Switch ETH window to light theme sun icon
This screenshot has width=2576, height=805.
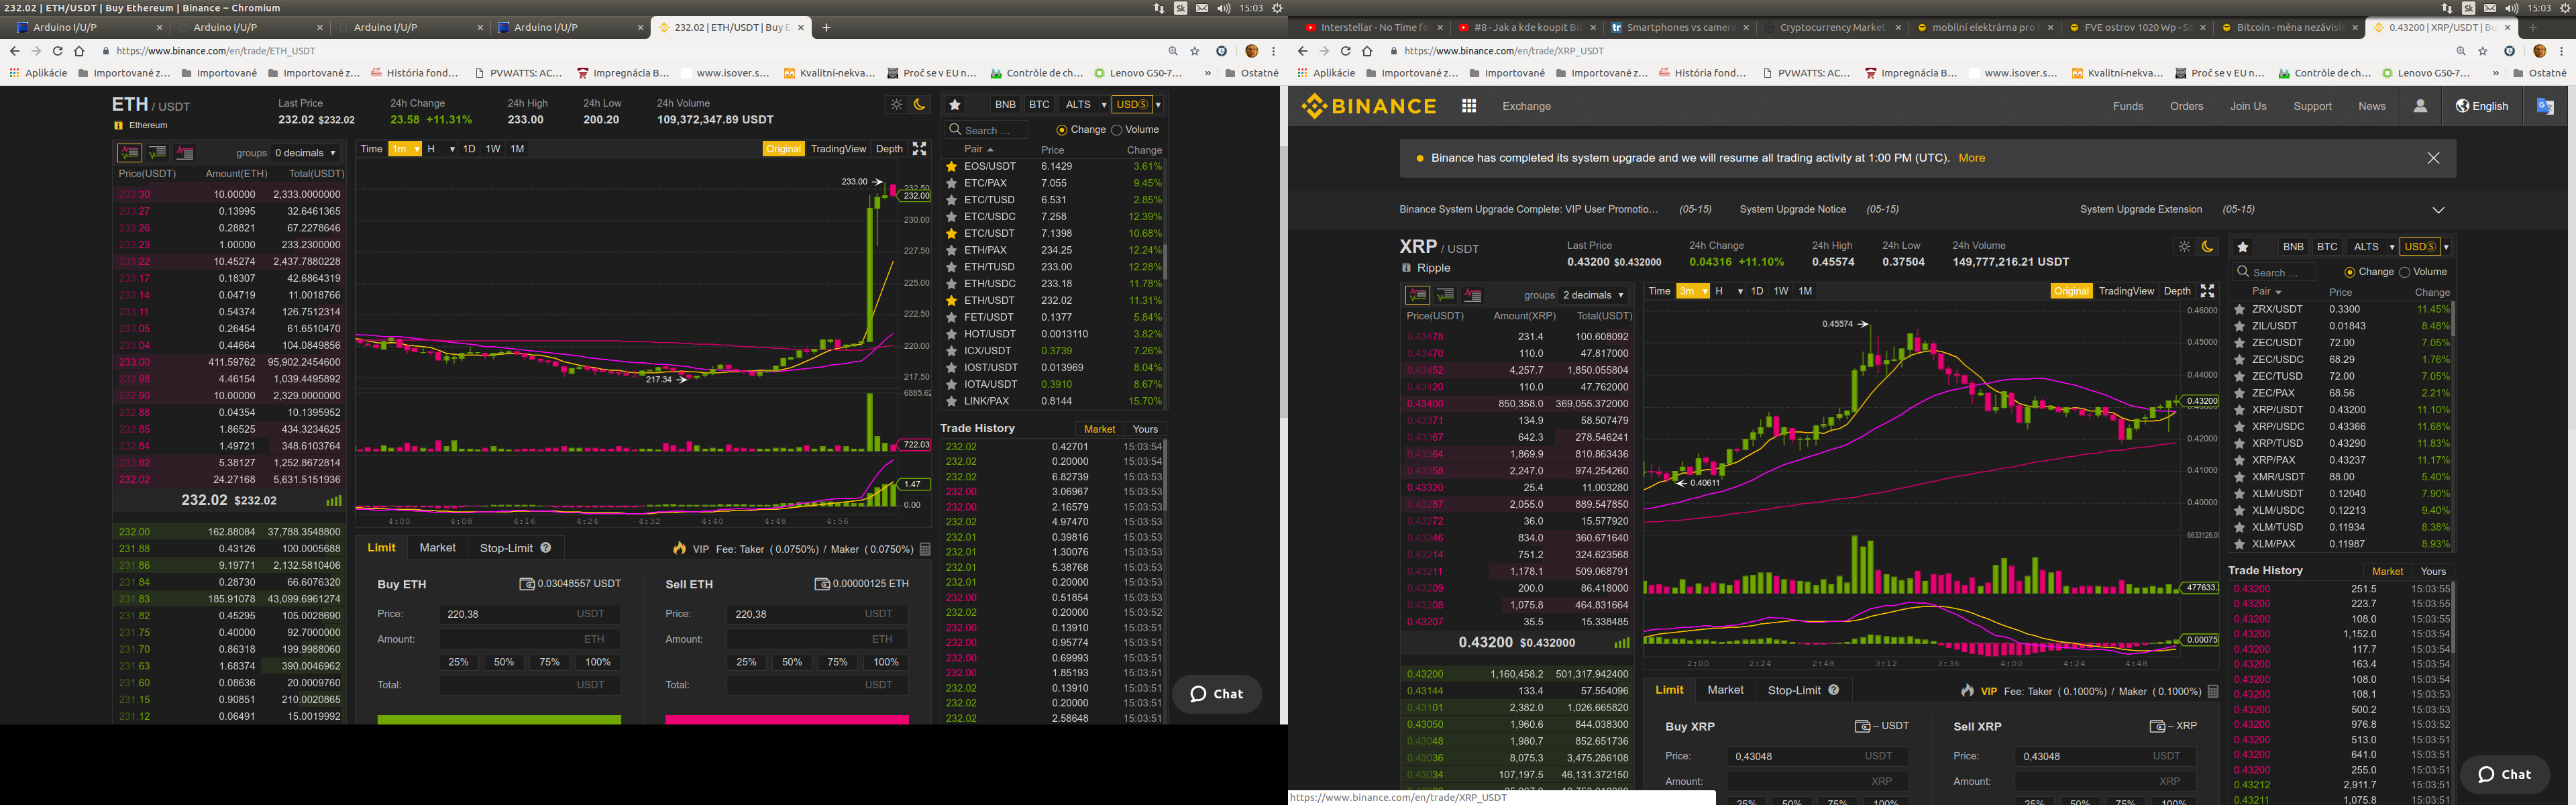(x=896, y=104)
